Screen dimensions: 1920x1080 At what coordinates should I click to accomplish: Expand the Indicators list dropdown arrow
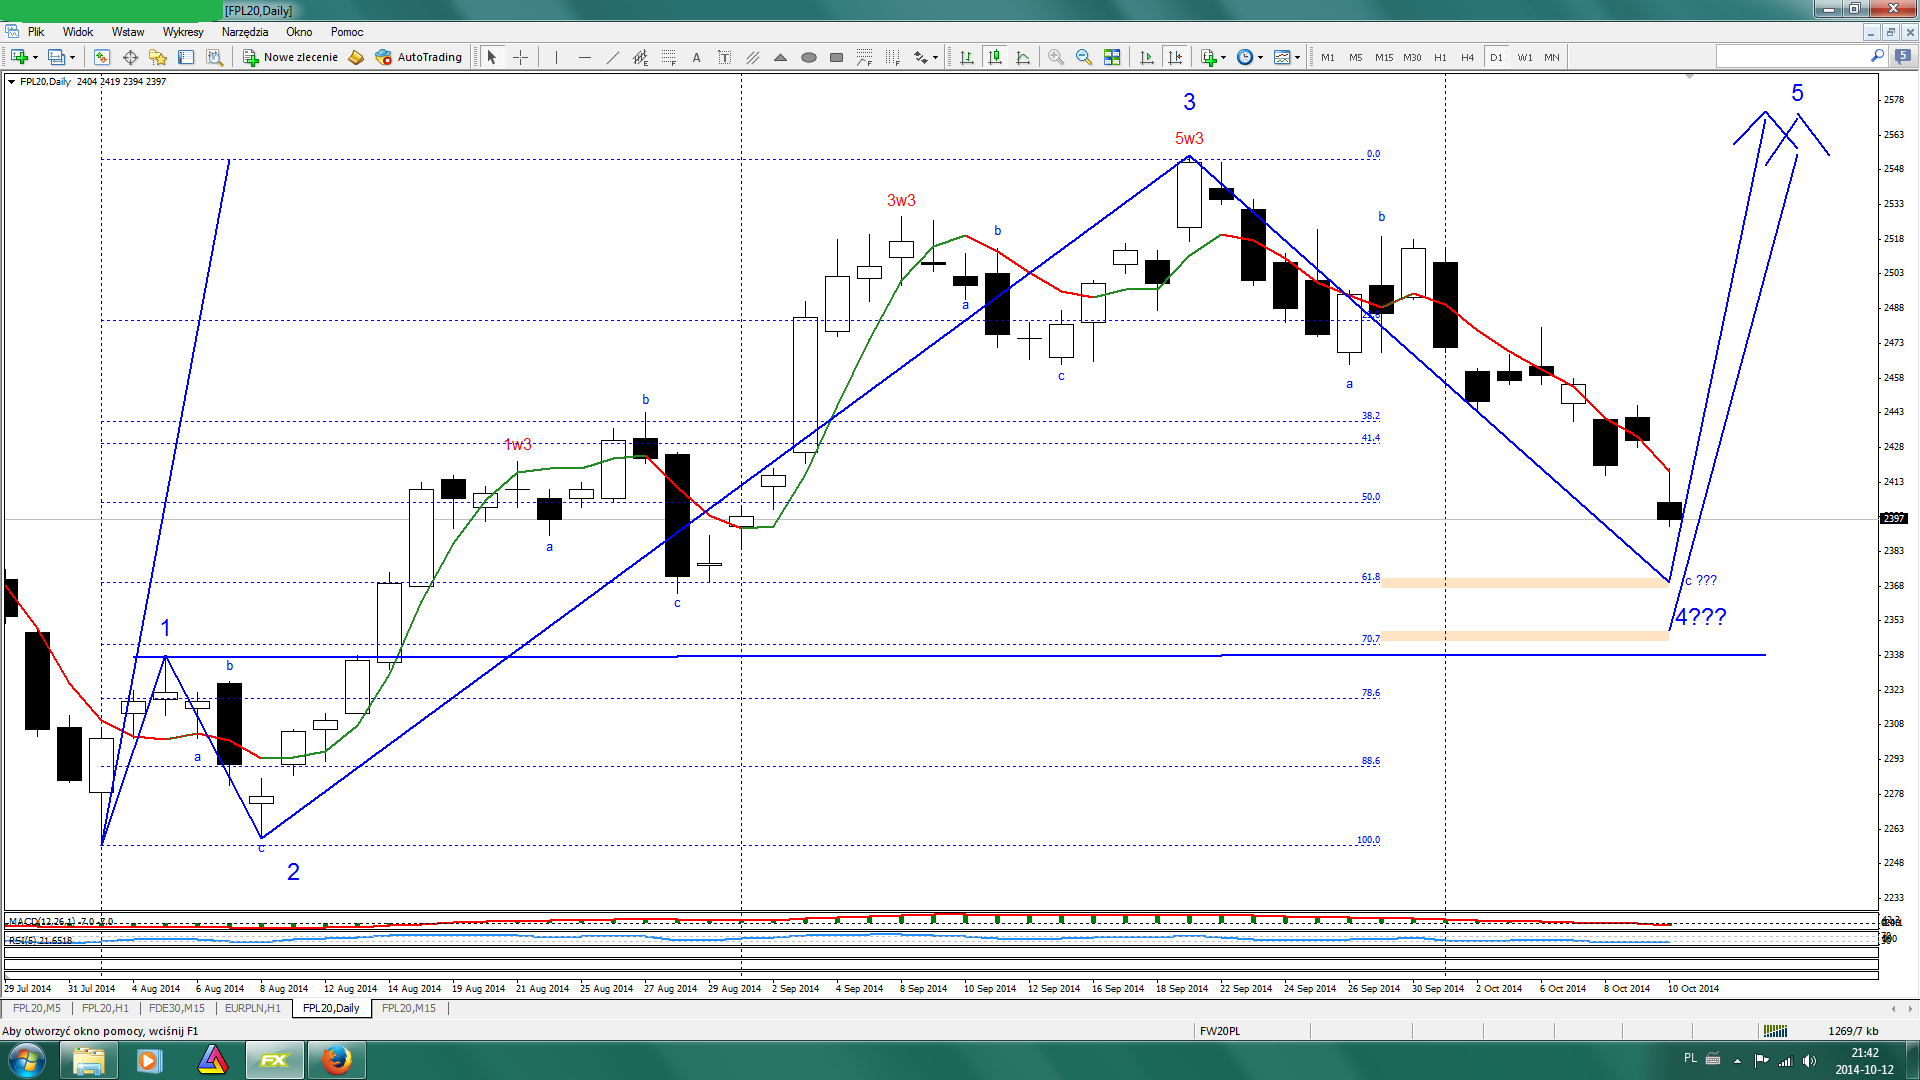click(1223, 57)
